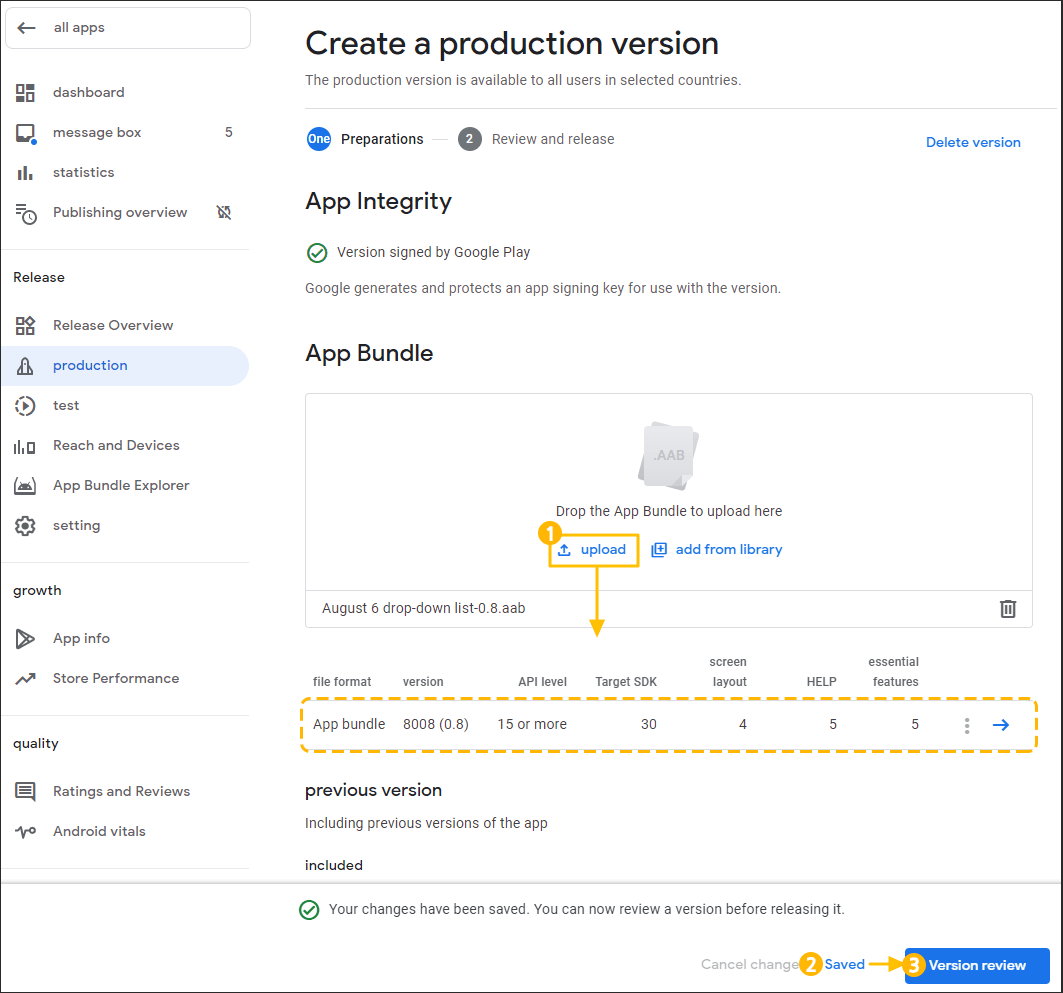The image size is (1063, 993).
Task: Open the setting gear icon
Action: [25, 526]
